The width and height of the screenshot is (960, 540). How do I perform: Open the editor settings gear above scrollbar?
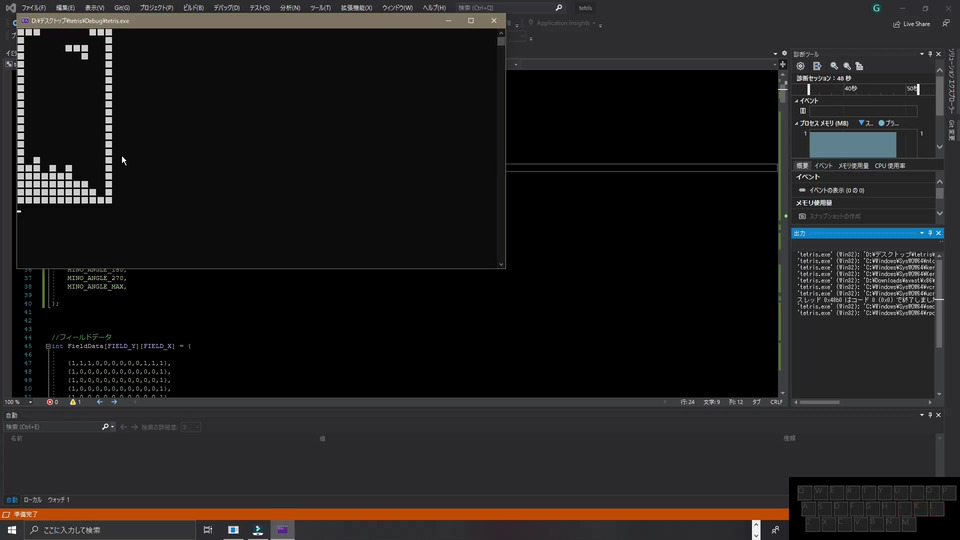[784, 53]
